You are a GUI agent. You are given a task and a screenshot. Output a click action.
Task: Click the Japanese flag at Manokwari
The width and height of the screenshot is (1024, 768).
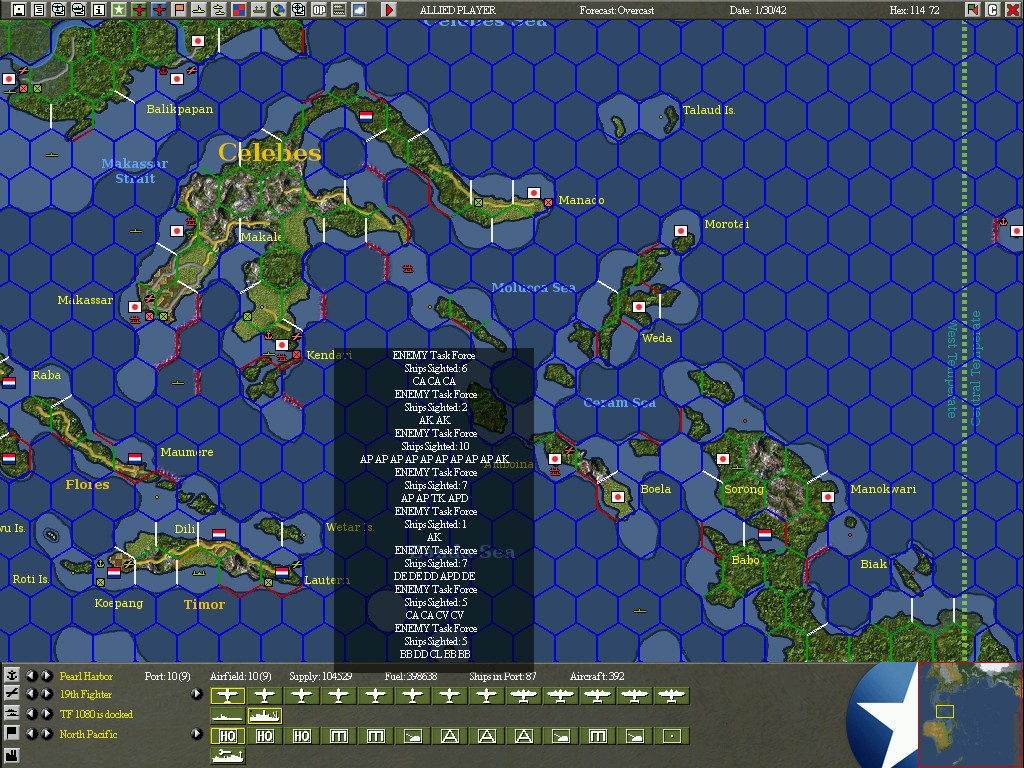827,497
